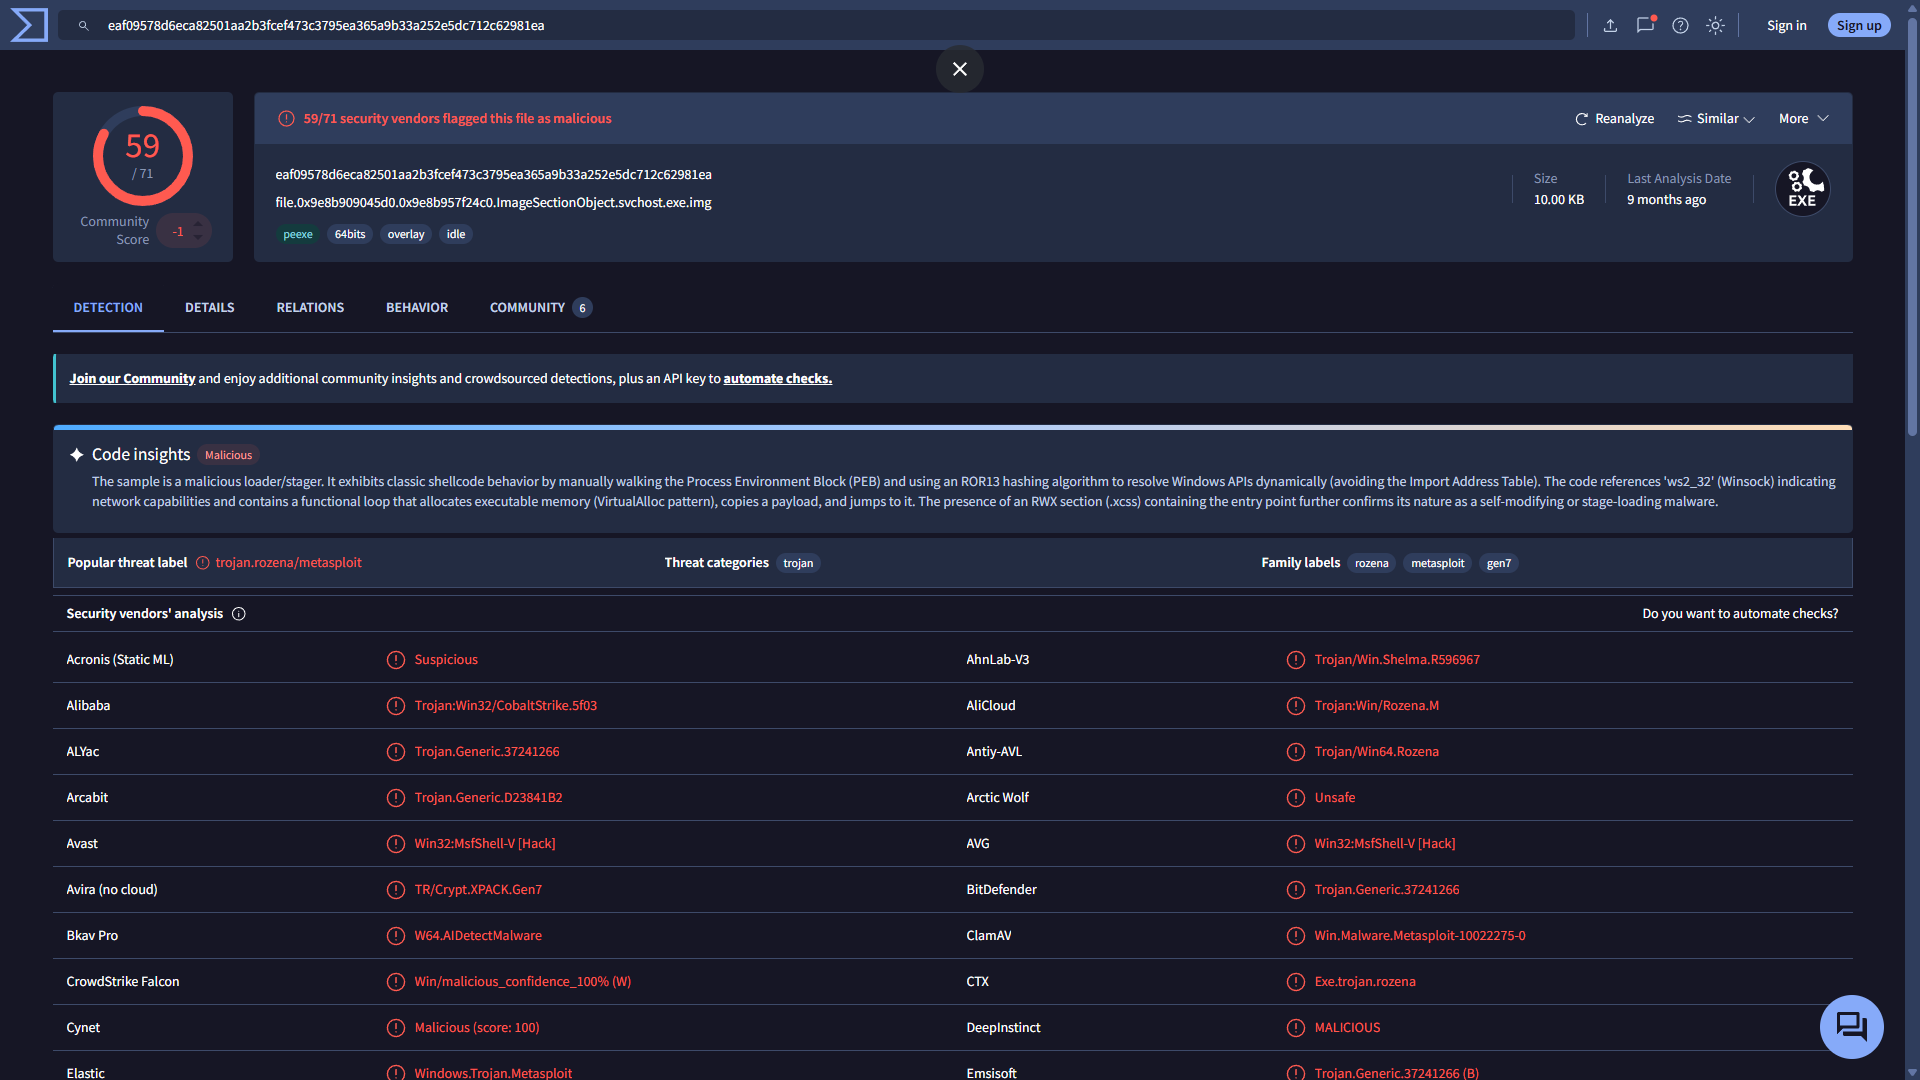Open the upload file icon
The width and height of the screenshot is (1920, 1080).
1610,26
